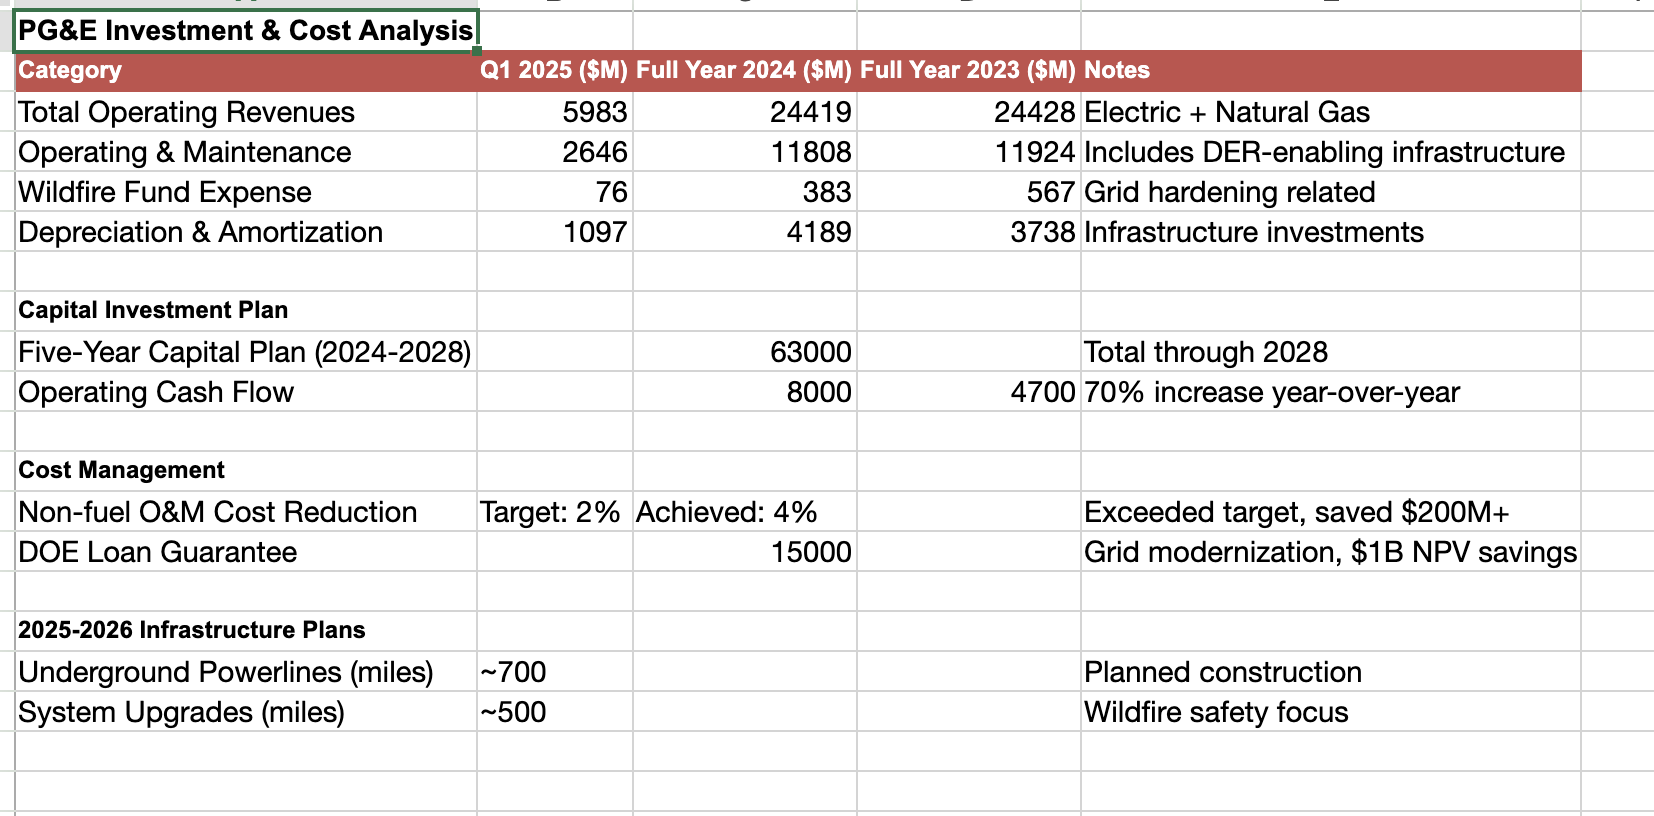Select the 24428 revenue cell
The height and width of the screenshot is (816, 1654).
click(x=1035, y=112)
